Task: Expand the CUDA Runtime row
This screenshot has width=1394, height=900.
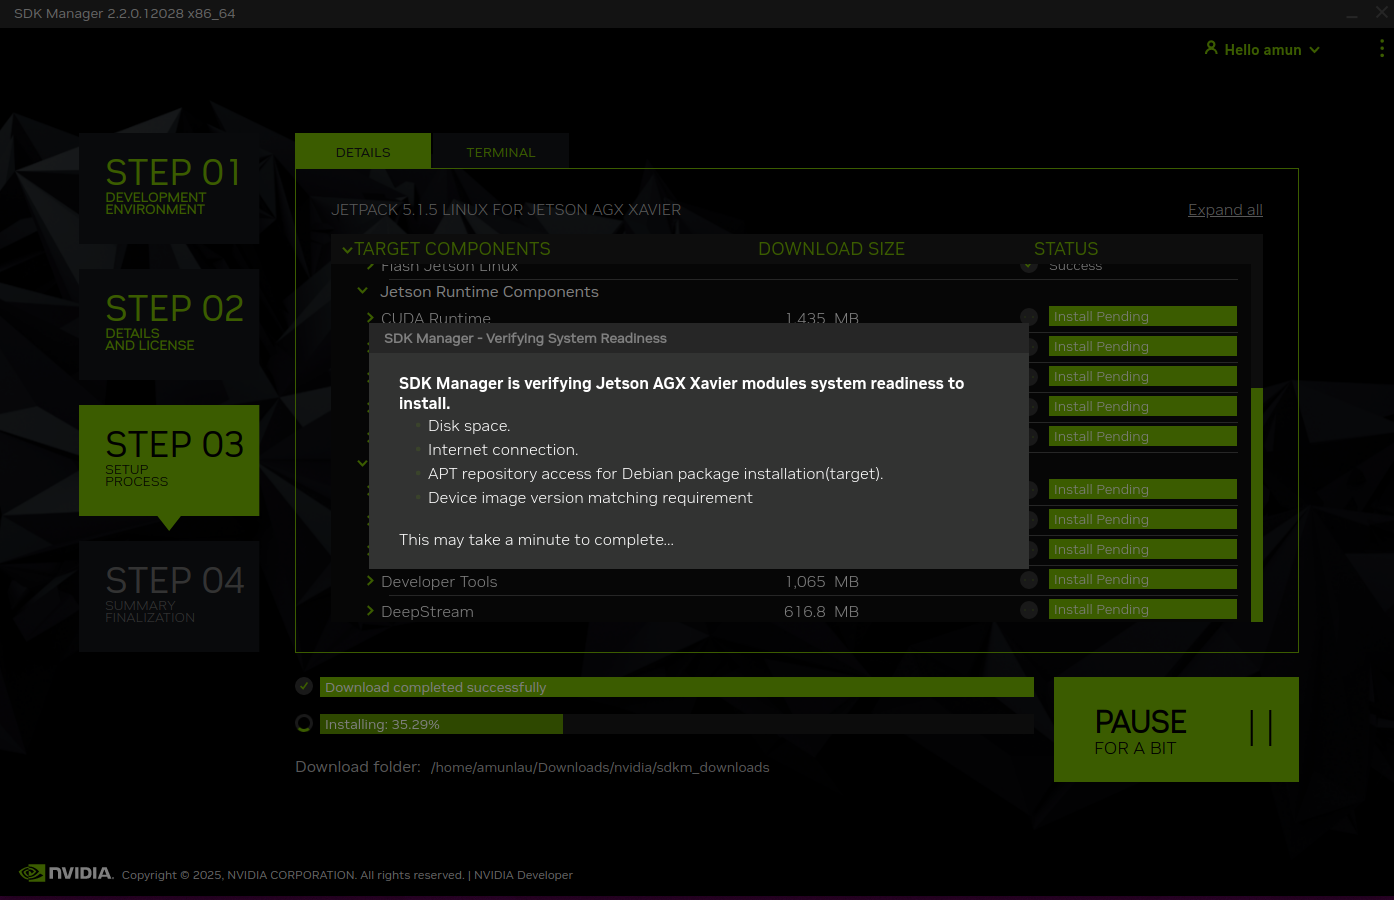Action: 371,318
